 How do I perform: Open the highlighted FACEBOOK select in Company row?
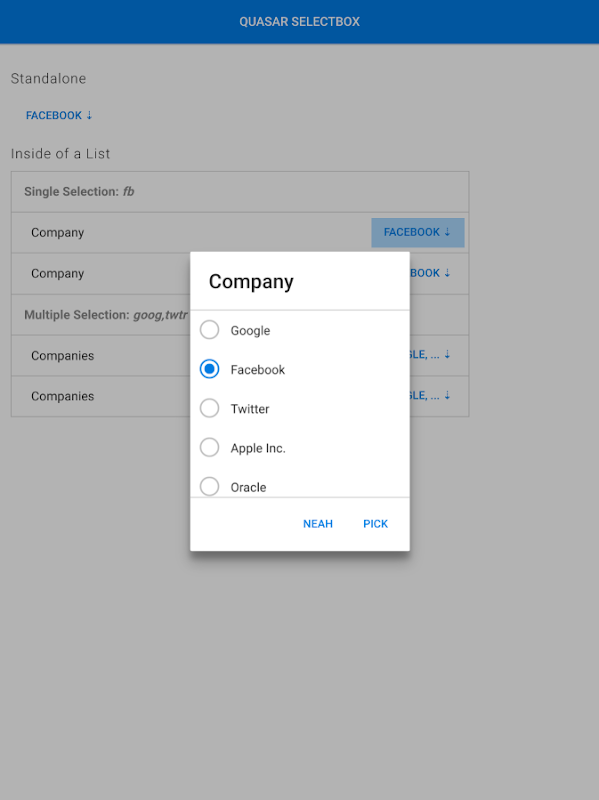pyautogui.click(x=417, y=233)
